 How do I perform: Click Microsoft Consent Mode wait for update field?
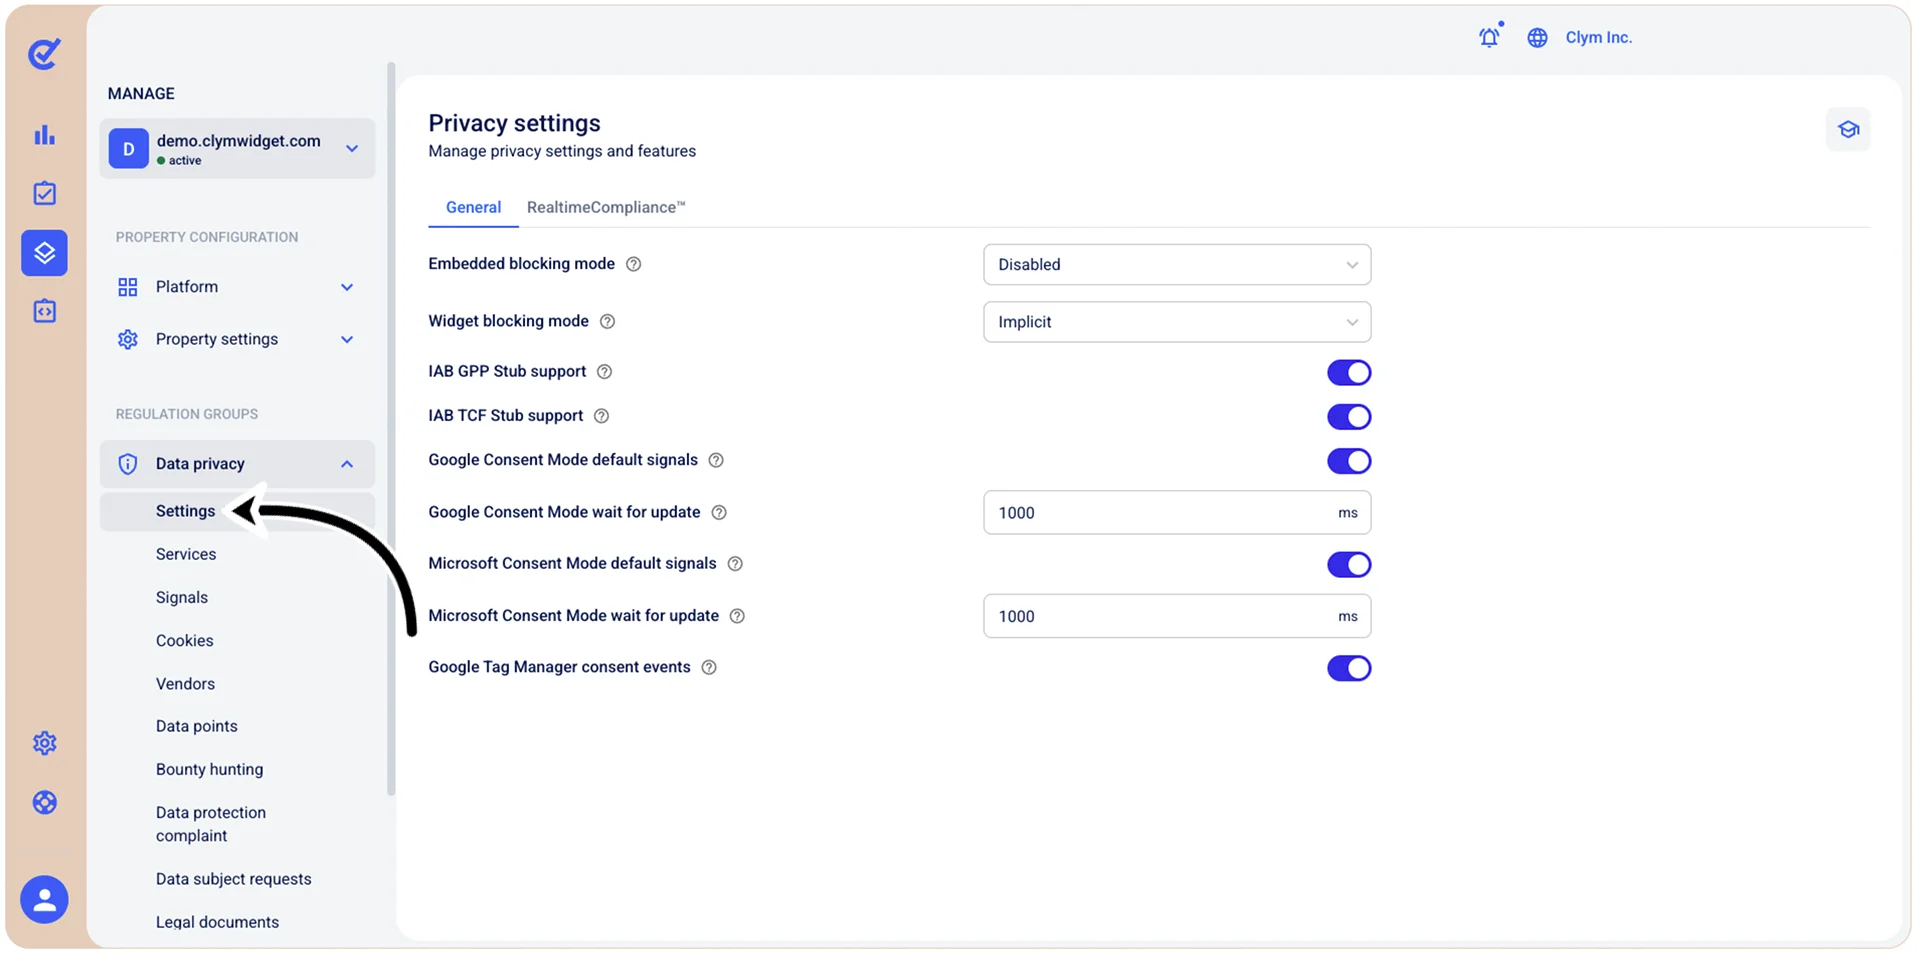(1177, 616)
